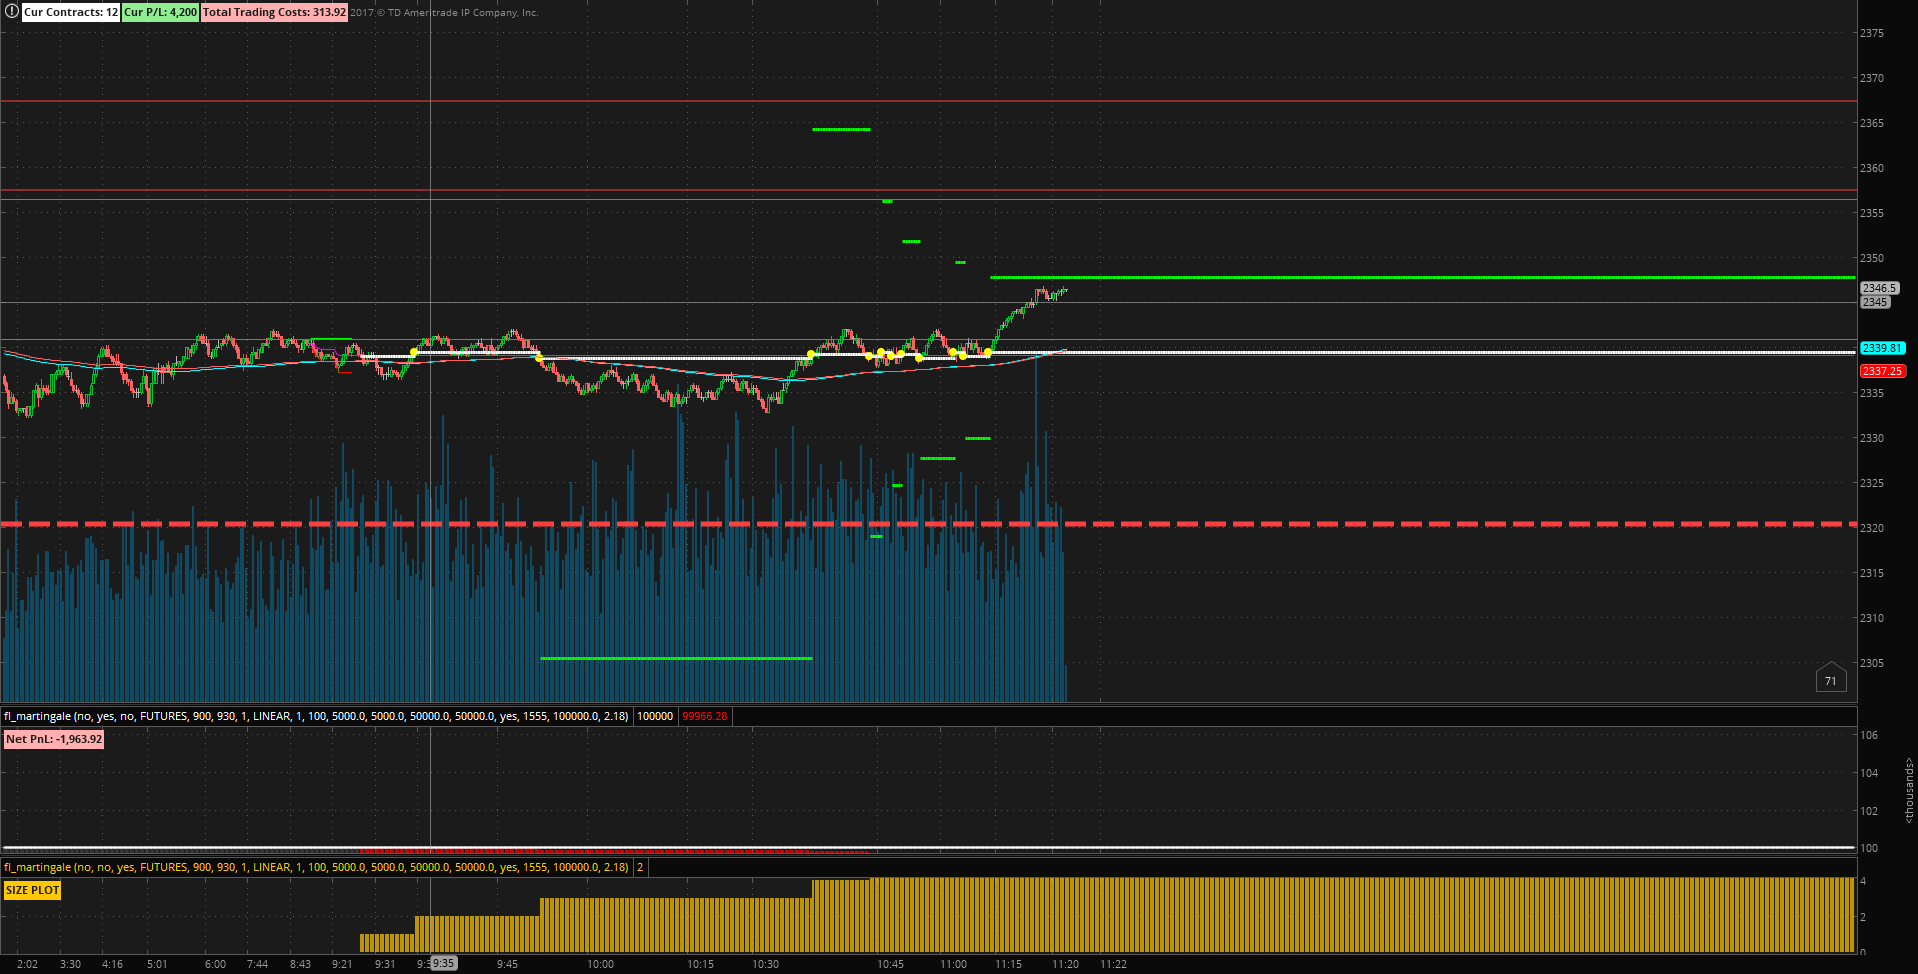Select the cyan 2339.81 price bubble
Viewport: 1918px width, 974px height.
coord(1882,348)
